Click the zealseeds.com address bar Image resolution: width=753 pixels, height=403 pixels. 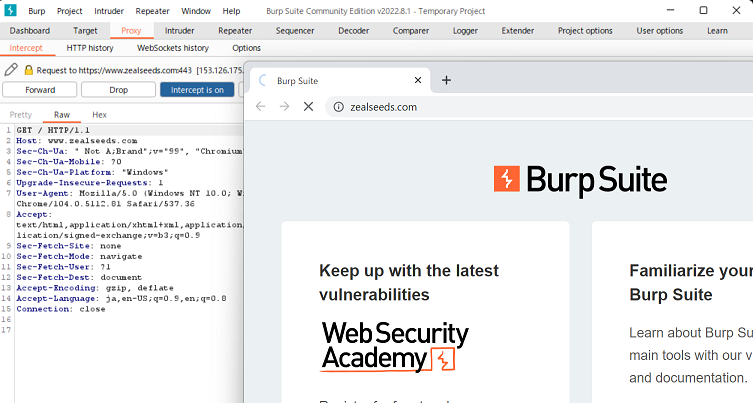click(538, 107)
